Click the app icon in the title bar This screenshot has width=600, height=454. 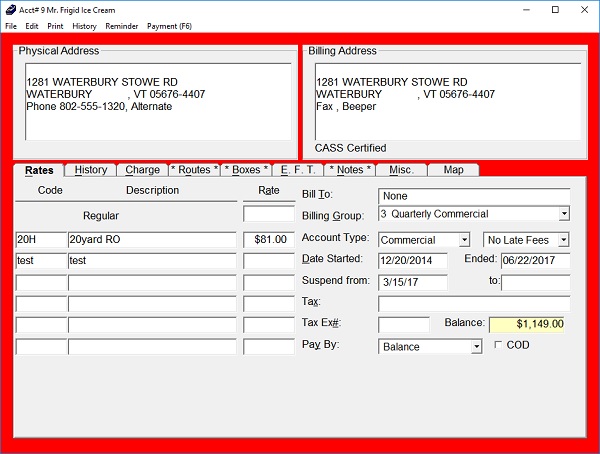pos(10,9)
